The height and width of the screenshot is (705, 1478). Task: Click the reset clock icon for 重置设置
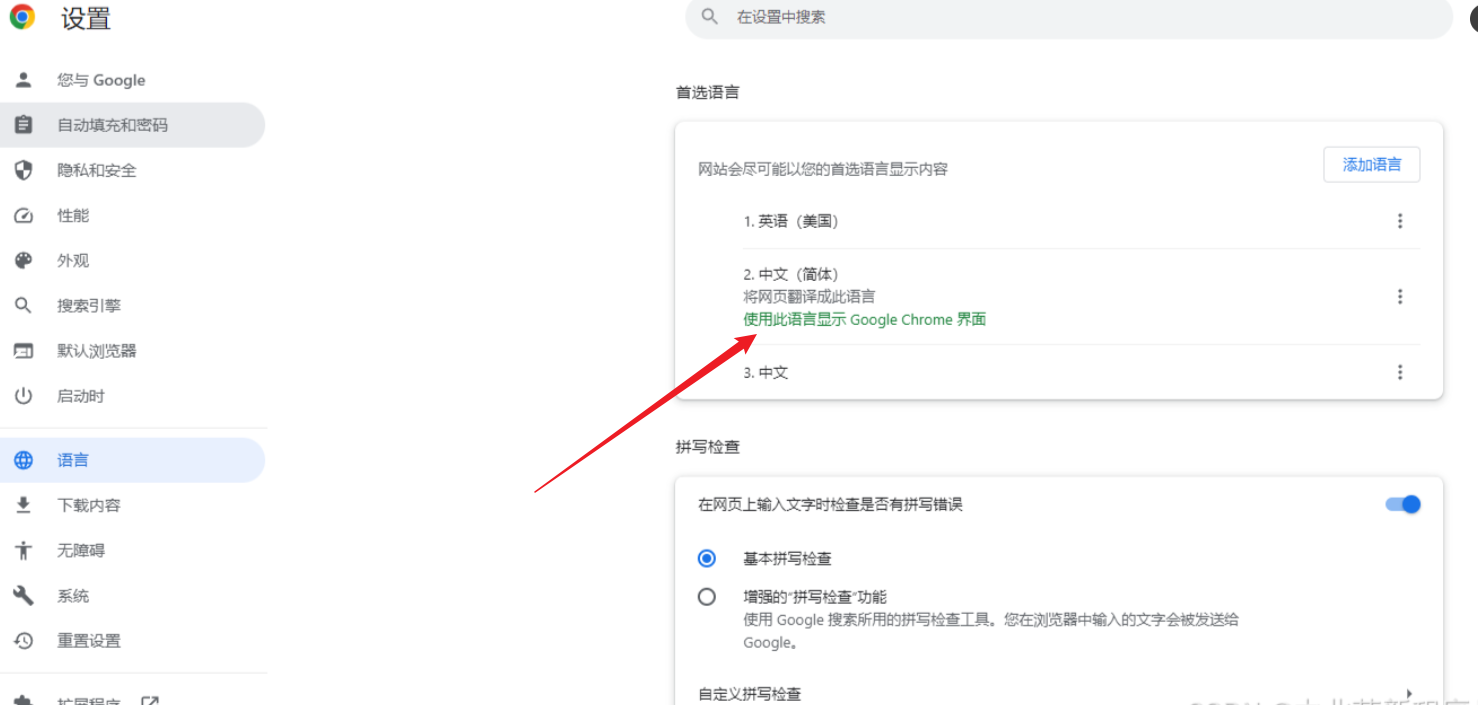(23, 641)
